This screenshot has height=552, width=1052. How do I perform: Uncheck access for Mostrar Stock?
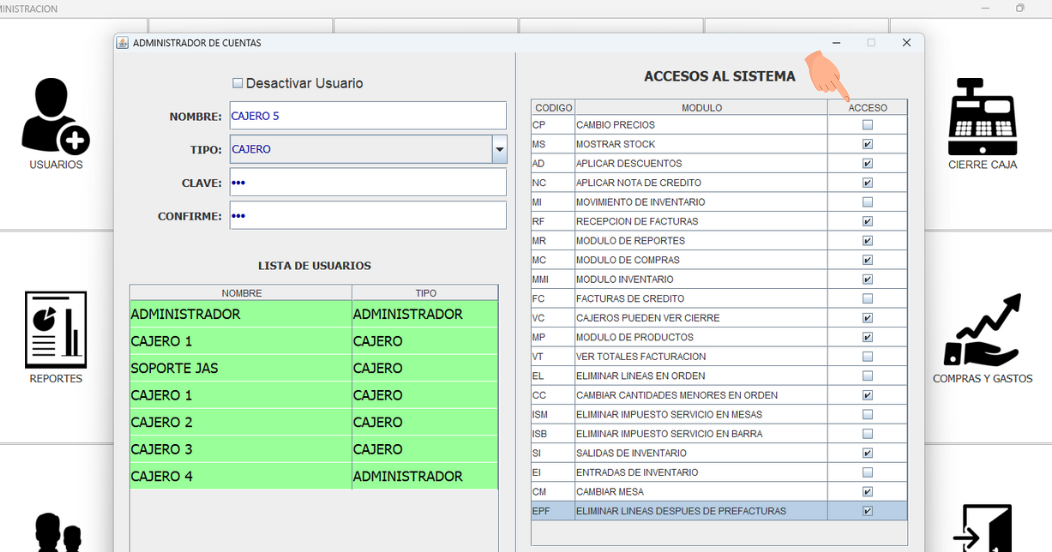[867, 144]
